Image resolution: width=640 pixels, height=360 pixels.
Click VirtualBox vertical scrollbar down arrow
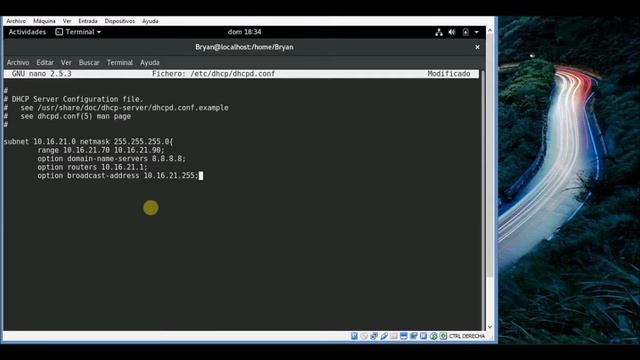click(490, 327)
